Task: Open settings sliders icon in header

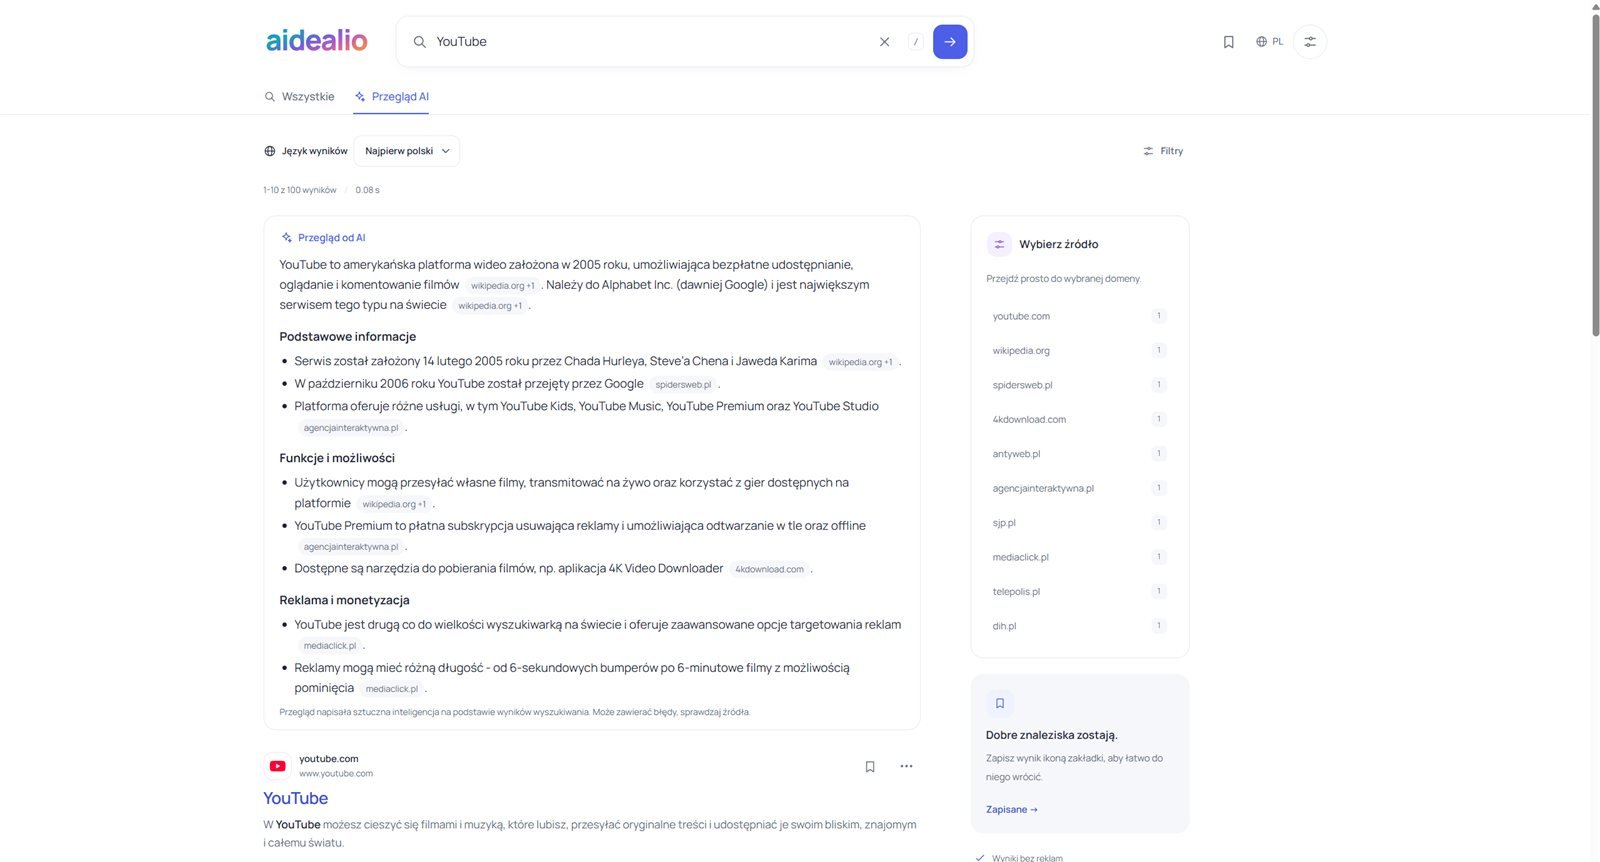Action: point(1310,42)
